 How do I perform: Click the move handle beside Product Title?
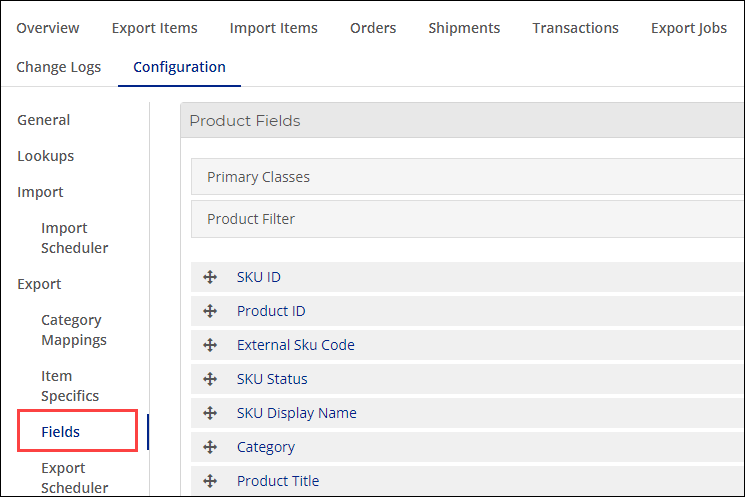(210, 481)
